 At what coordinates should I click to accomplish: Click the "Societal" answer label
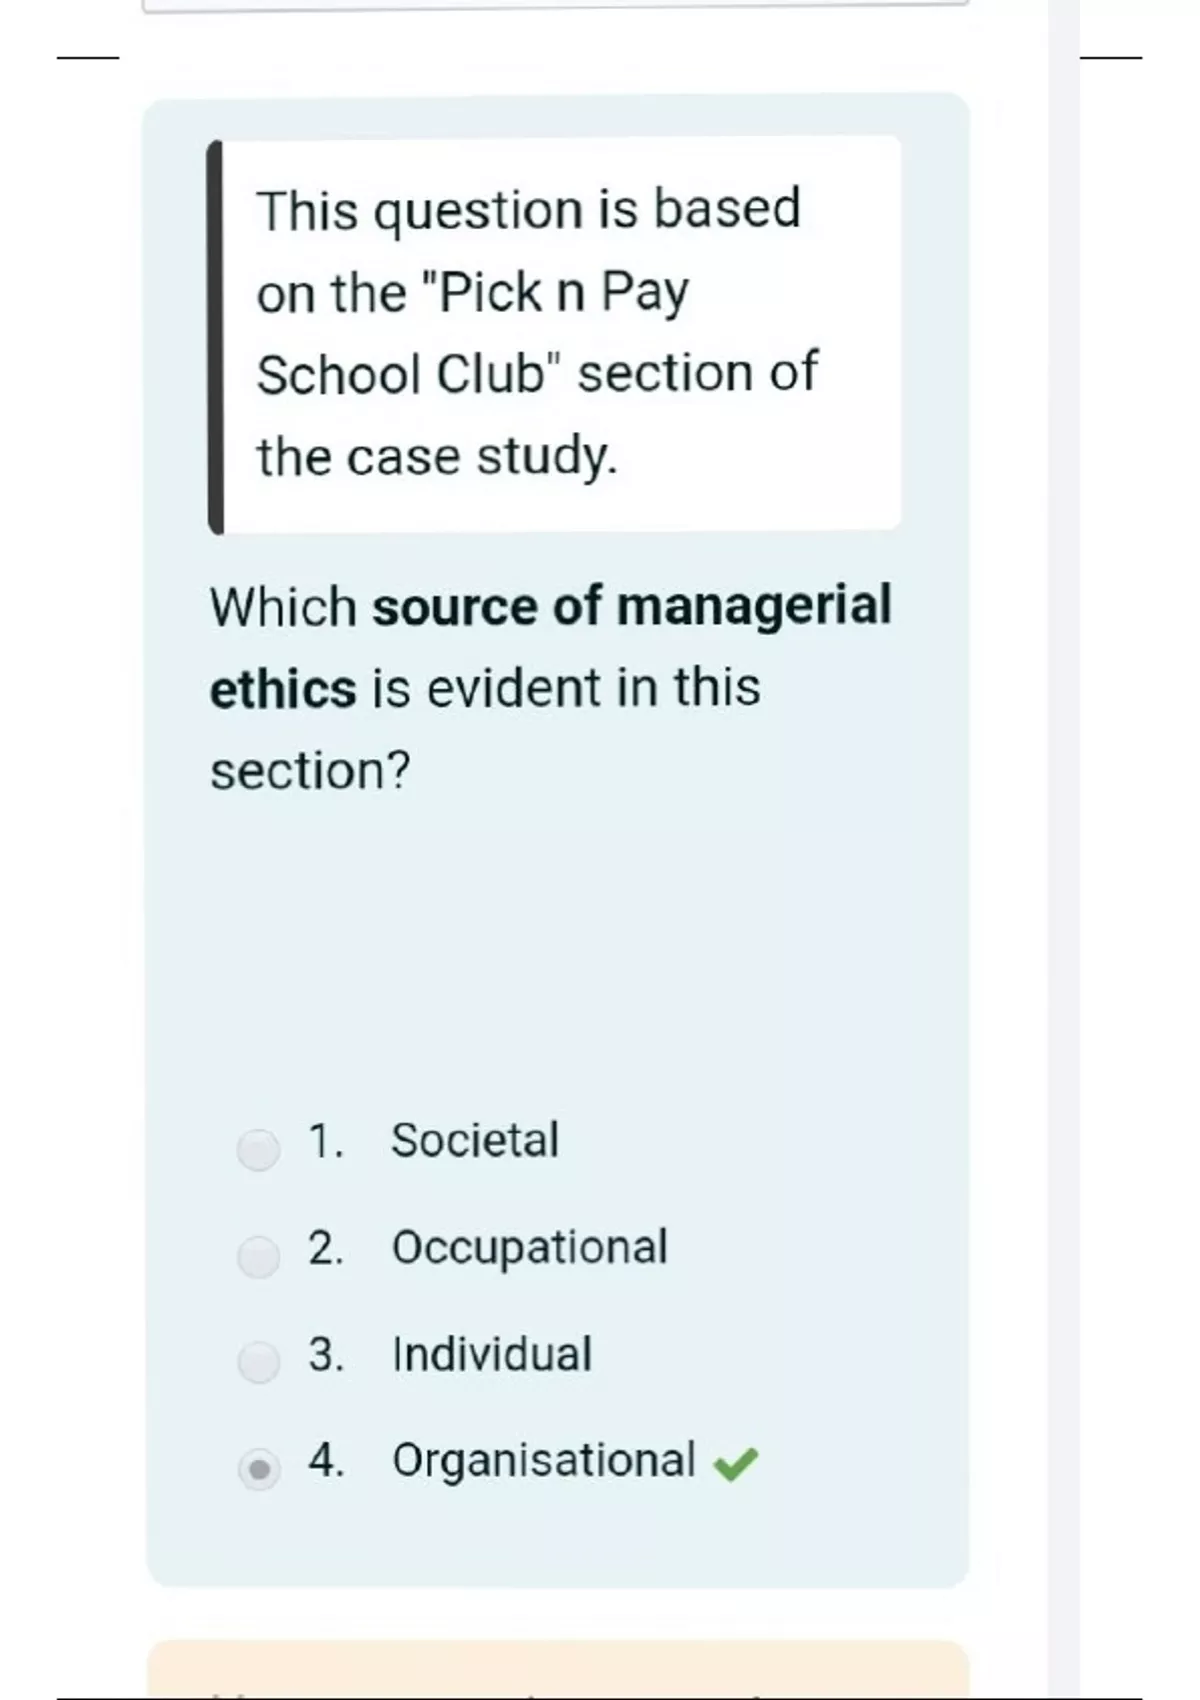(x=474, y=1141)
